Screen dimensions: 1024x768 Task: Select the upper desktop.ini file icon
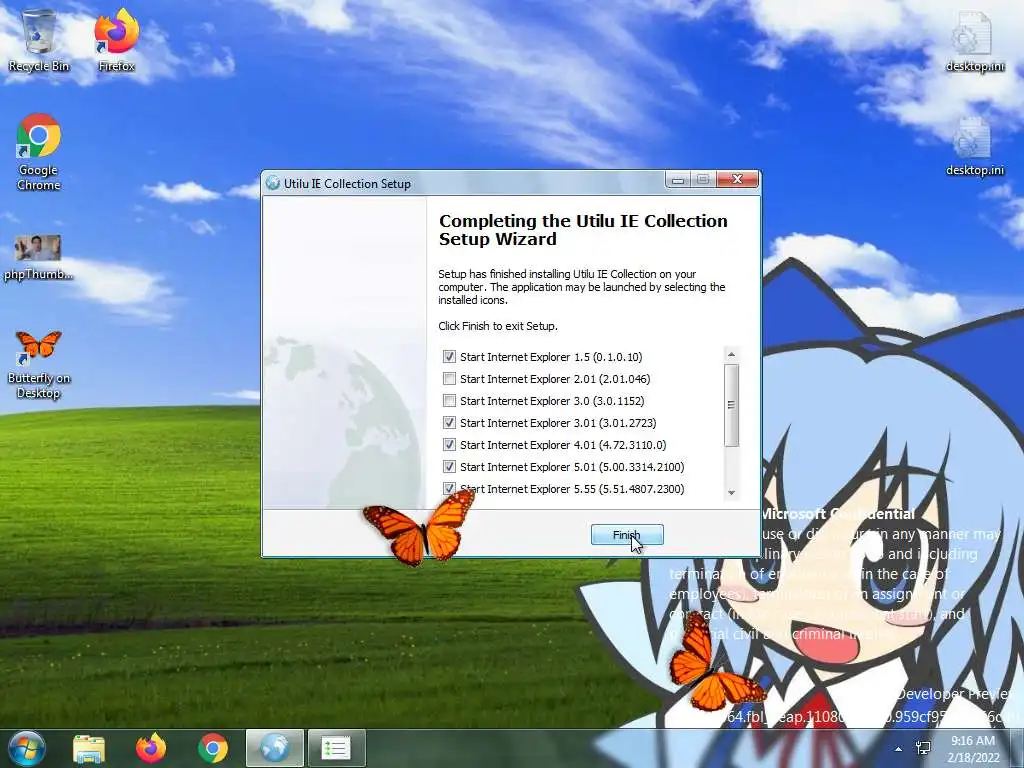click(974, 42)
